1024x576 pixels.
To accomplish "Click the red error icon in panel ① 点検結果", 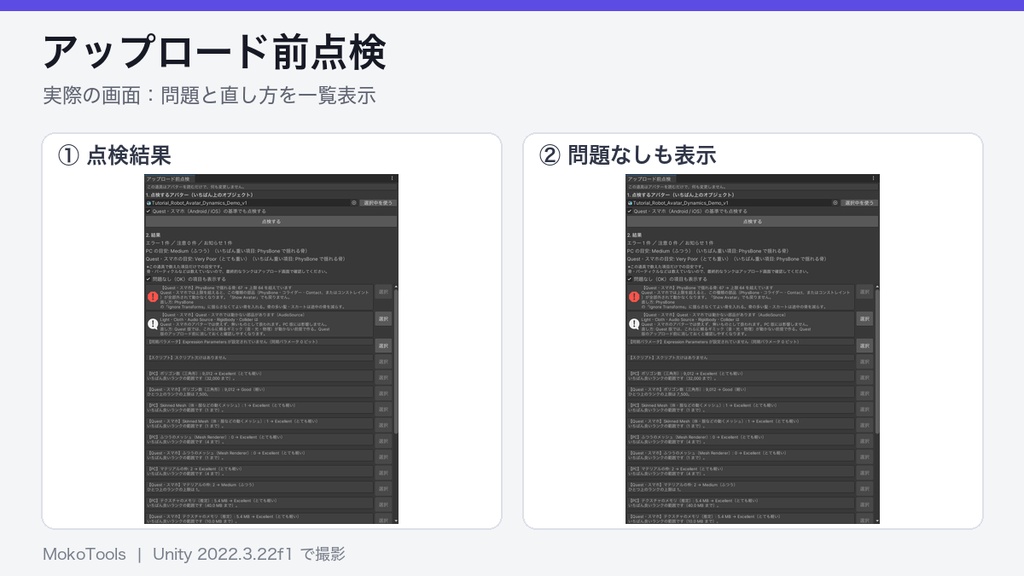I will (153, 296).
